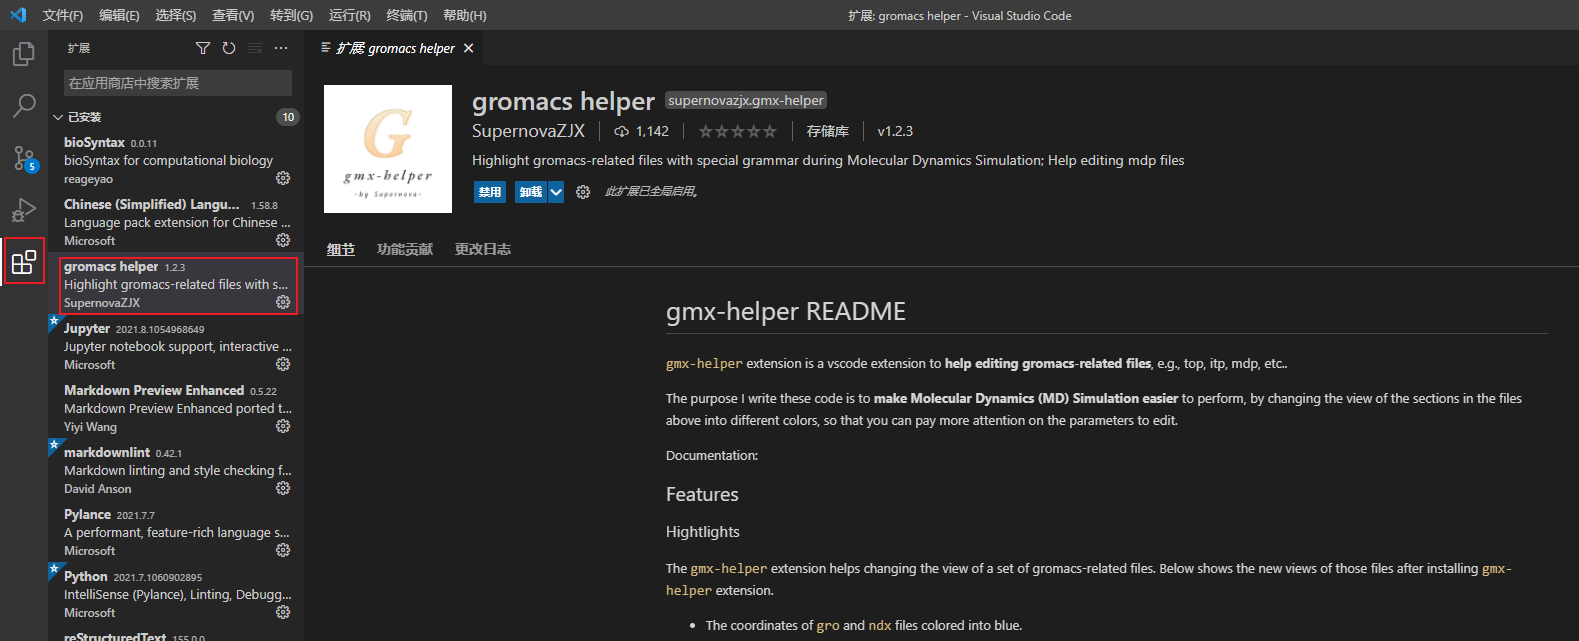Open the Run menu (运行)
This screenshot has width=1579, height=641.
(x=349, y=15)
